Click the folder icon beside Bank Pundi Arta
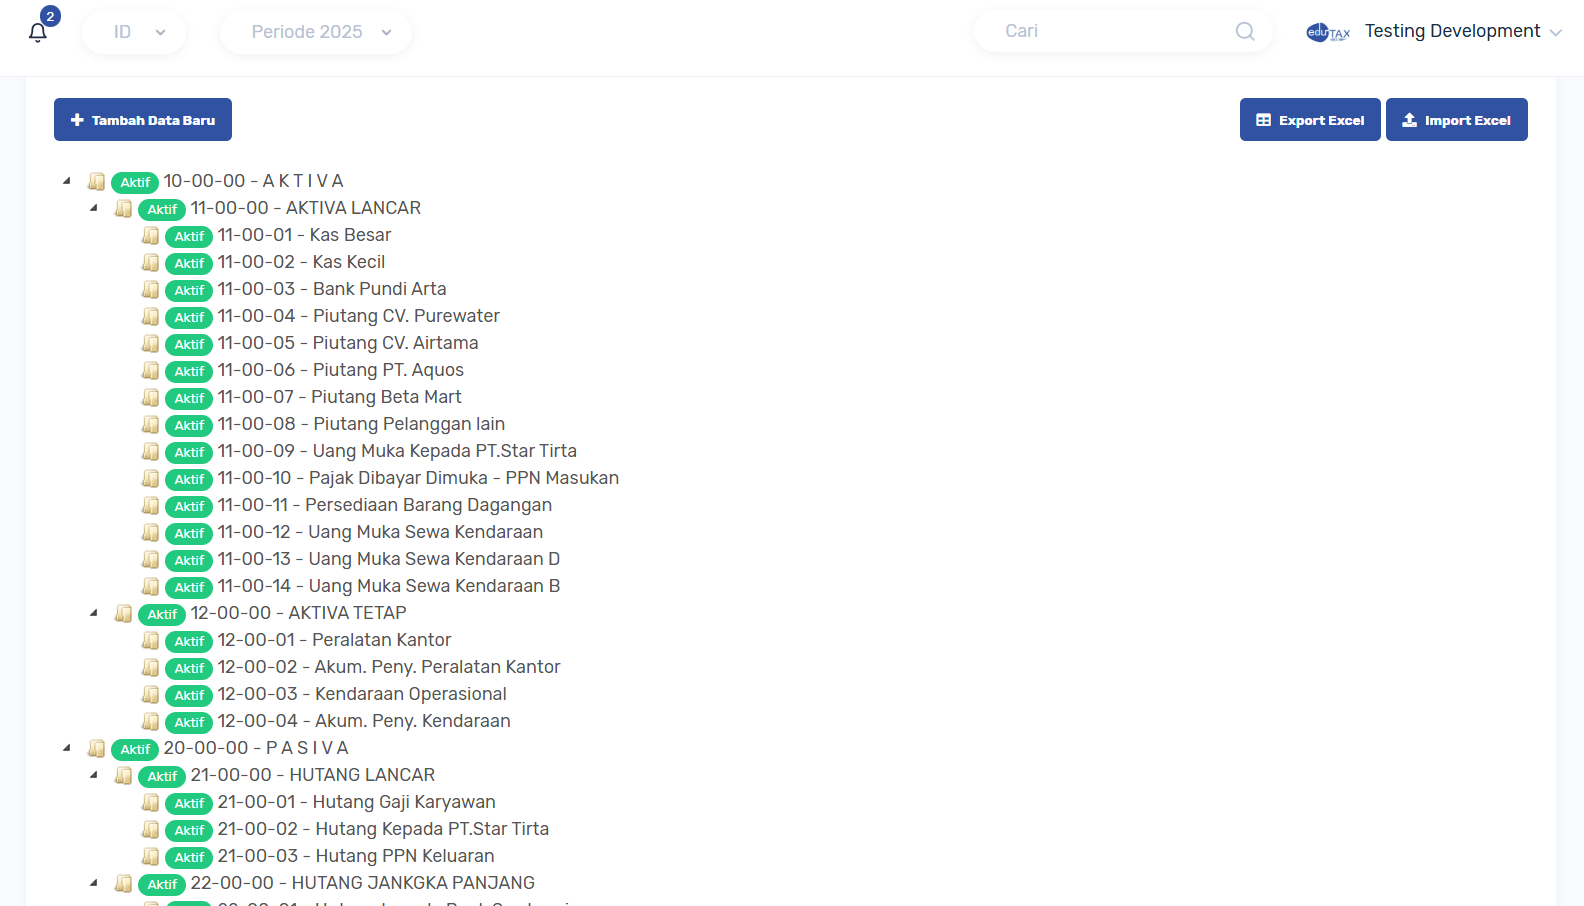 [x=151, y=290]
